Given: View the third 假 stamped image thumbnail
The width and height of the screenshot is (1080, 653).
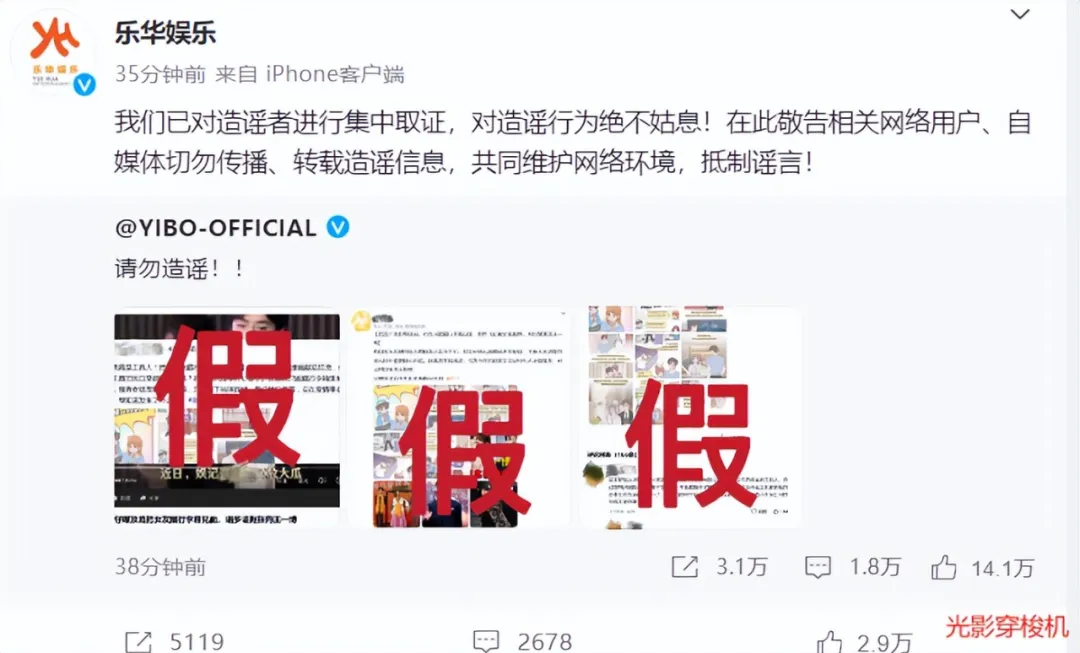Looking at the screenshot, I should (690, 418).
